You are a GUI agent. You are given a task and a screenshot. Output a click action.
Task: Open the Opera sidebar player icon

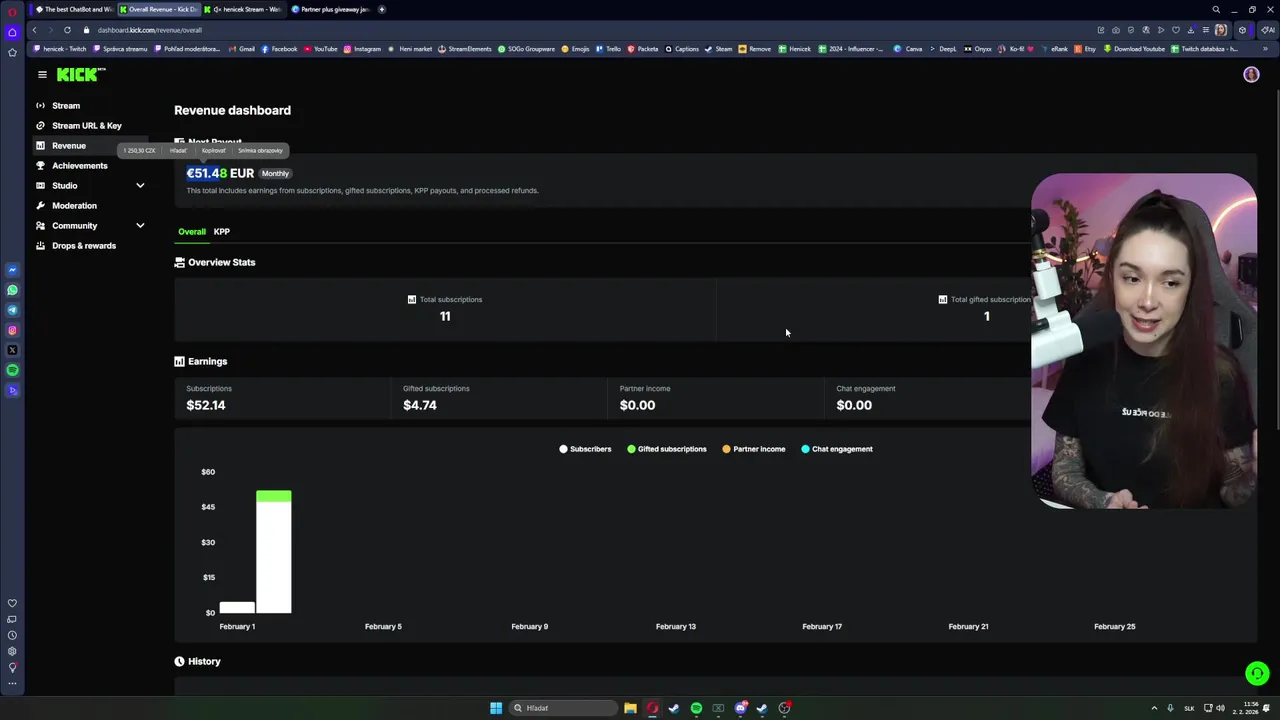(x=12, y=390)
